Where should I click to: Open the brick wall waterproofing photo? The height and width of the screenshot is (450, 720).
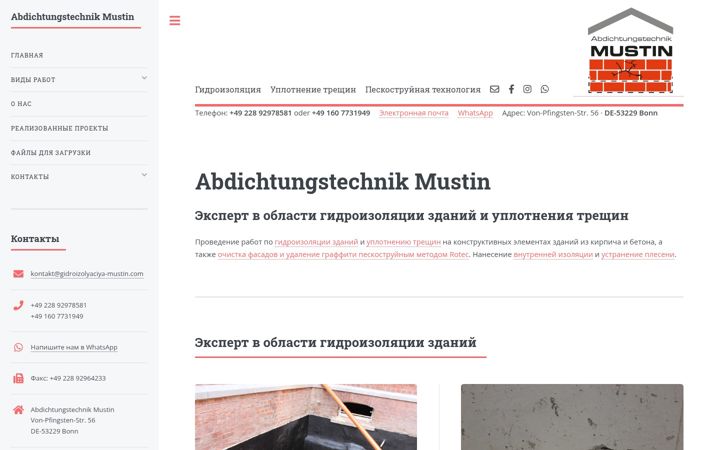pos(306,417)
